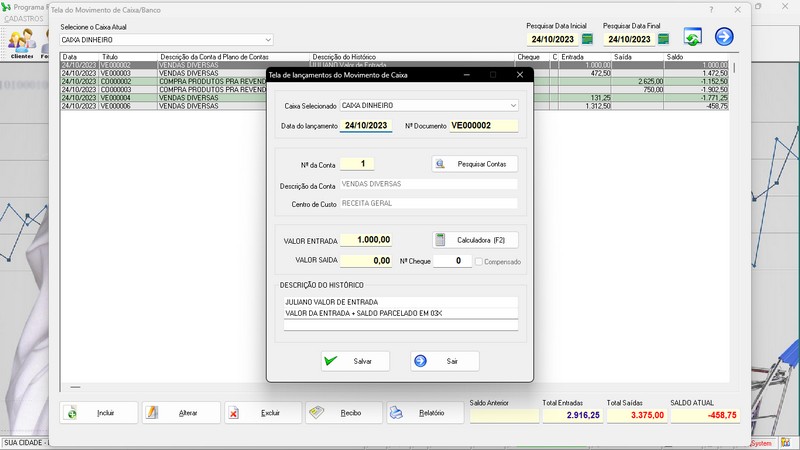Toggle the Compensado checkbox
This screenshot has width=800, height=450.
point(479,262)
